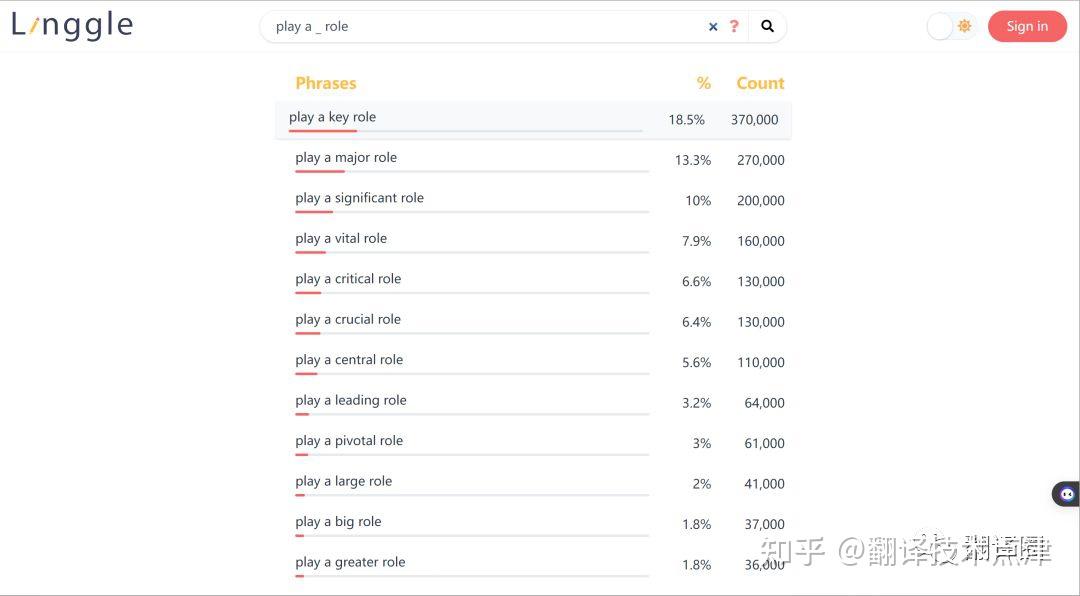This screenshot has width=1080, height=596.
Task: Click the % column header
Action: [x=703, y=83]
